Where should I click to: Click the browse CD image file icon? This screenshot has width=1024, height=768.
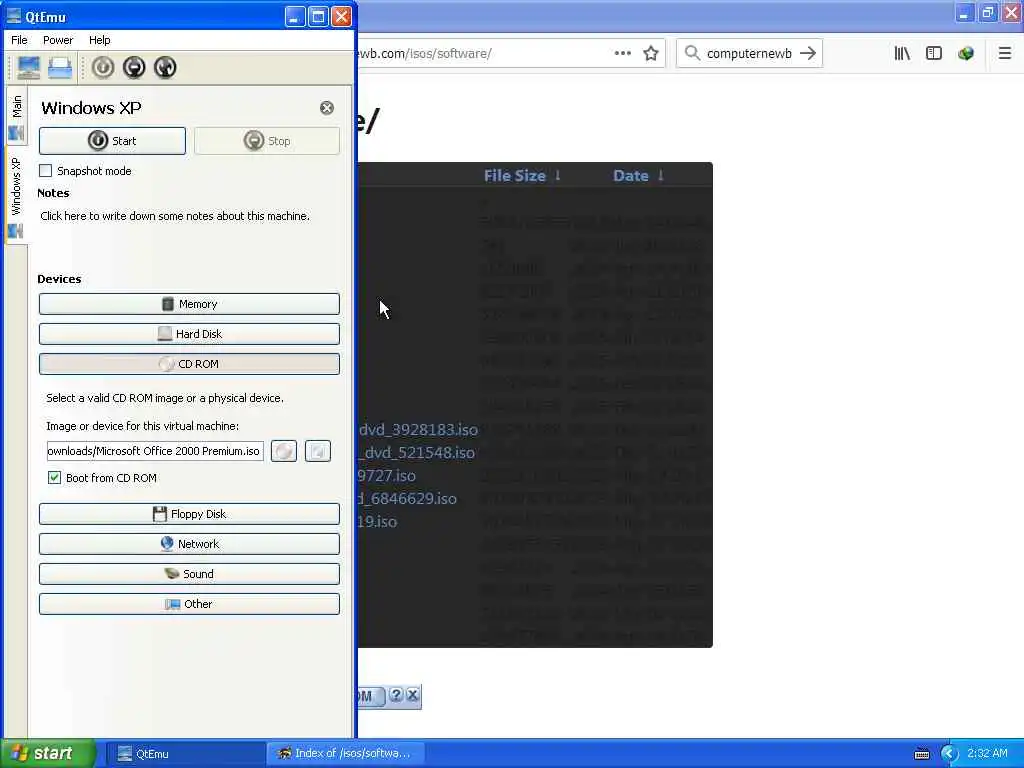point(318,451)
